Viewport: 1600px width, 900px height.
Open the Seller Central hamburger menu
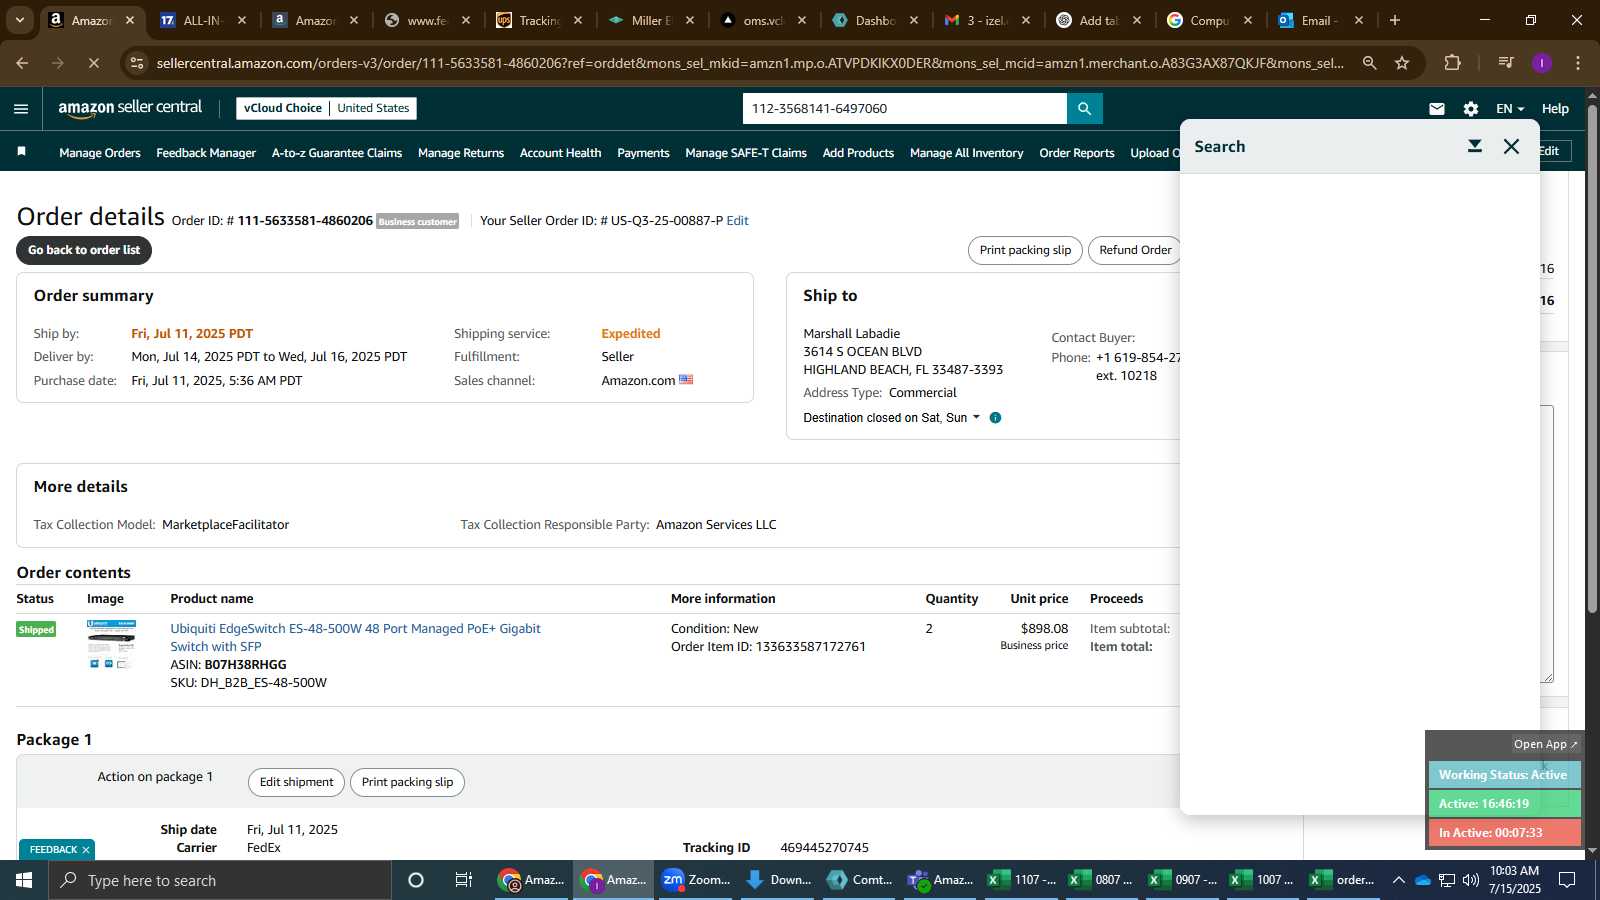(21, 109)
